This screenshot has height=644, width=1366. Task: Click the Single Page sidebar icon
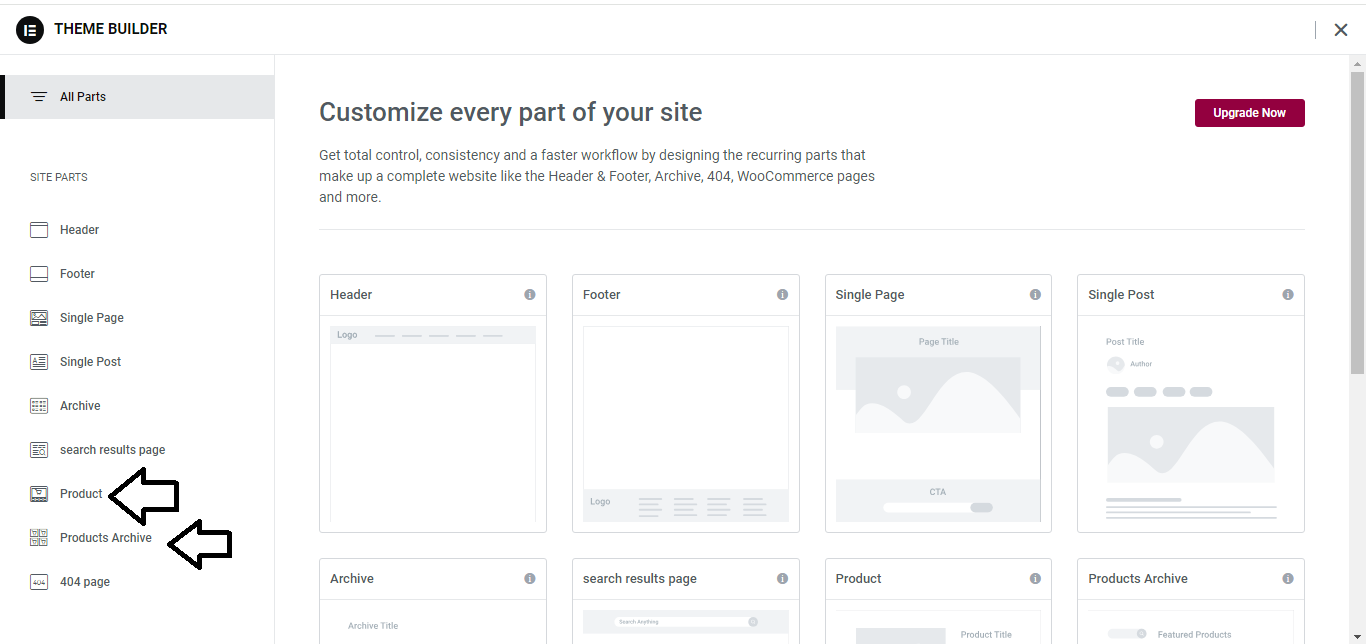coord(39,318)
